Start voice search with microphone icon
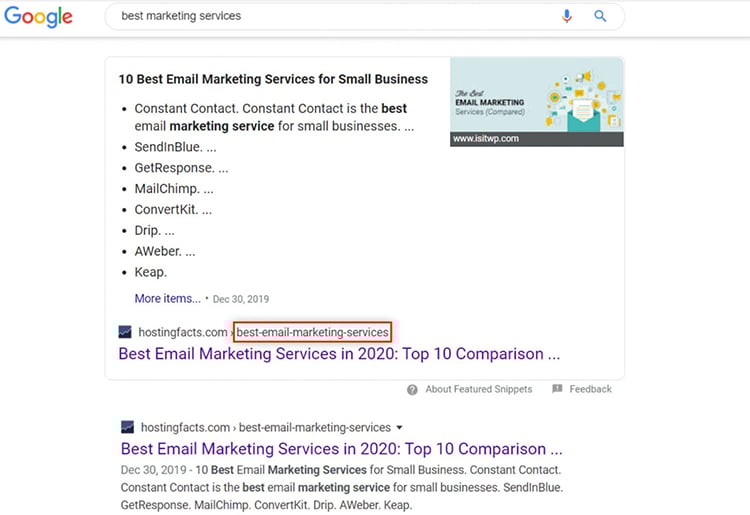Screen dimensions: 750x515 point(567,16)
